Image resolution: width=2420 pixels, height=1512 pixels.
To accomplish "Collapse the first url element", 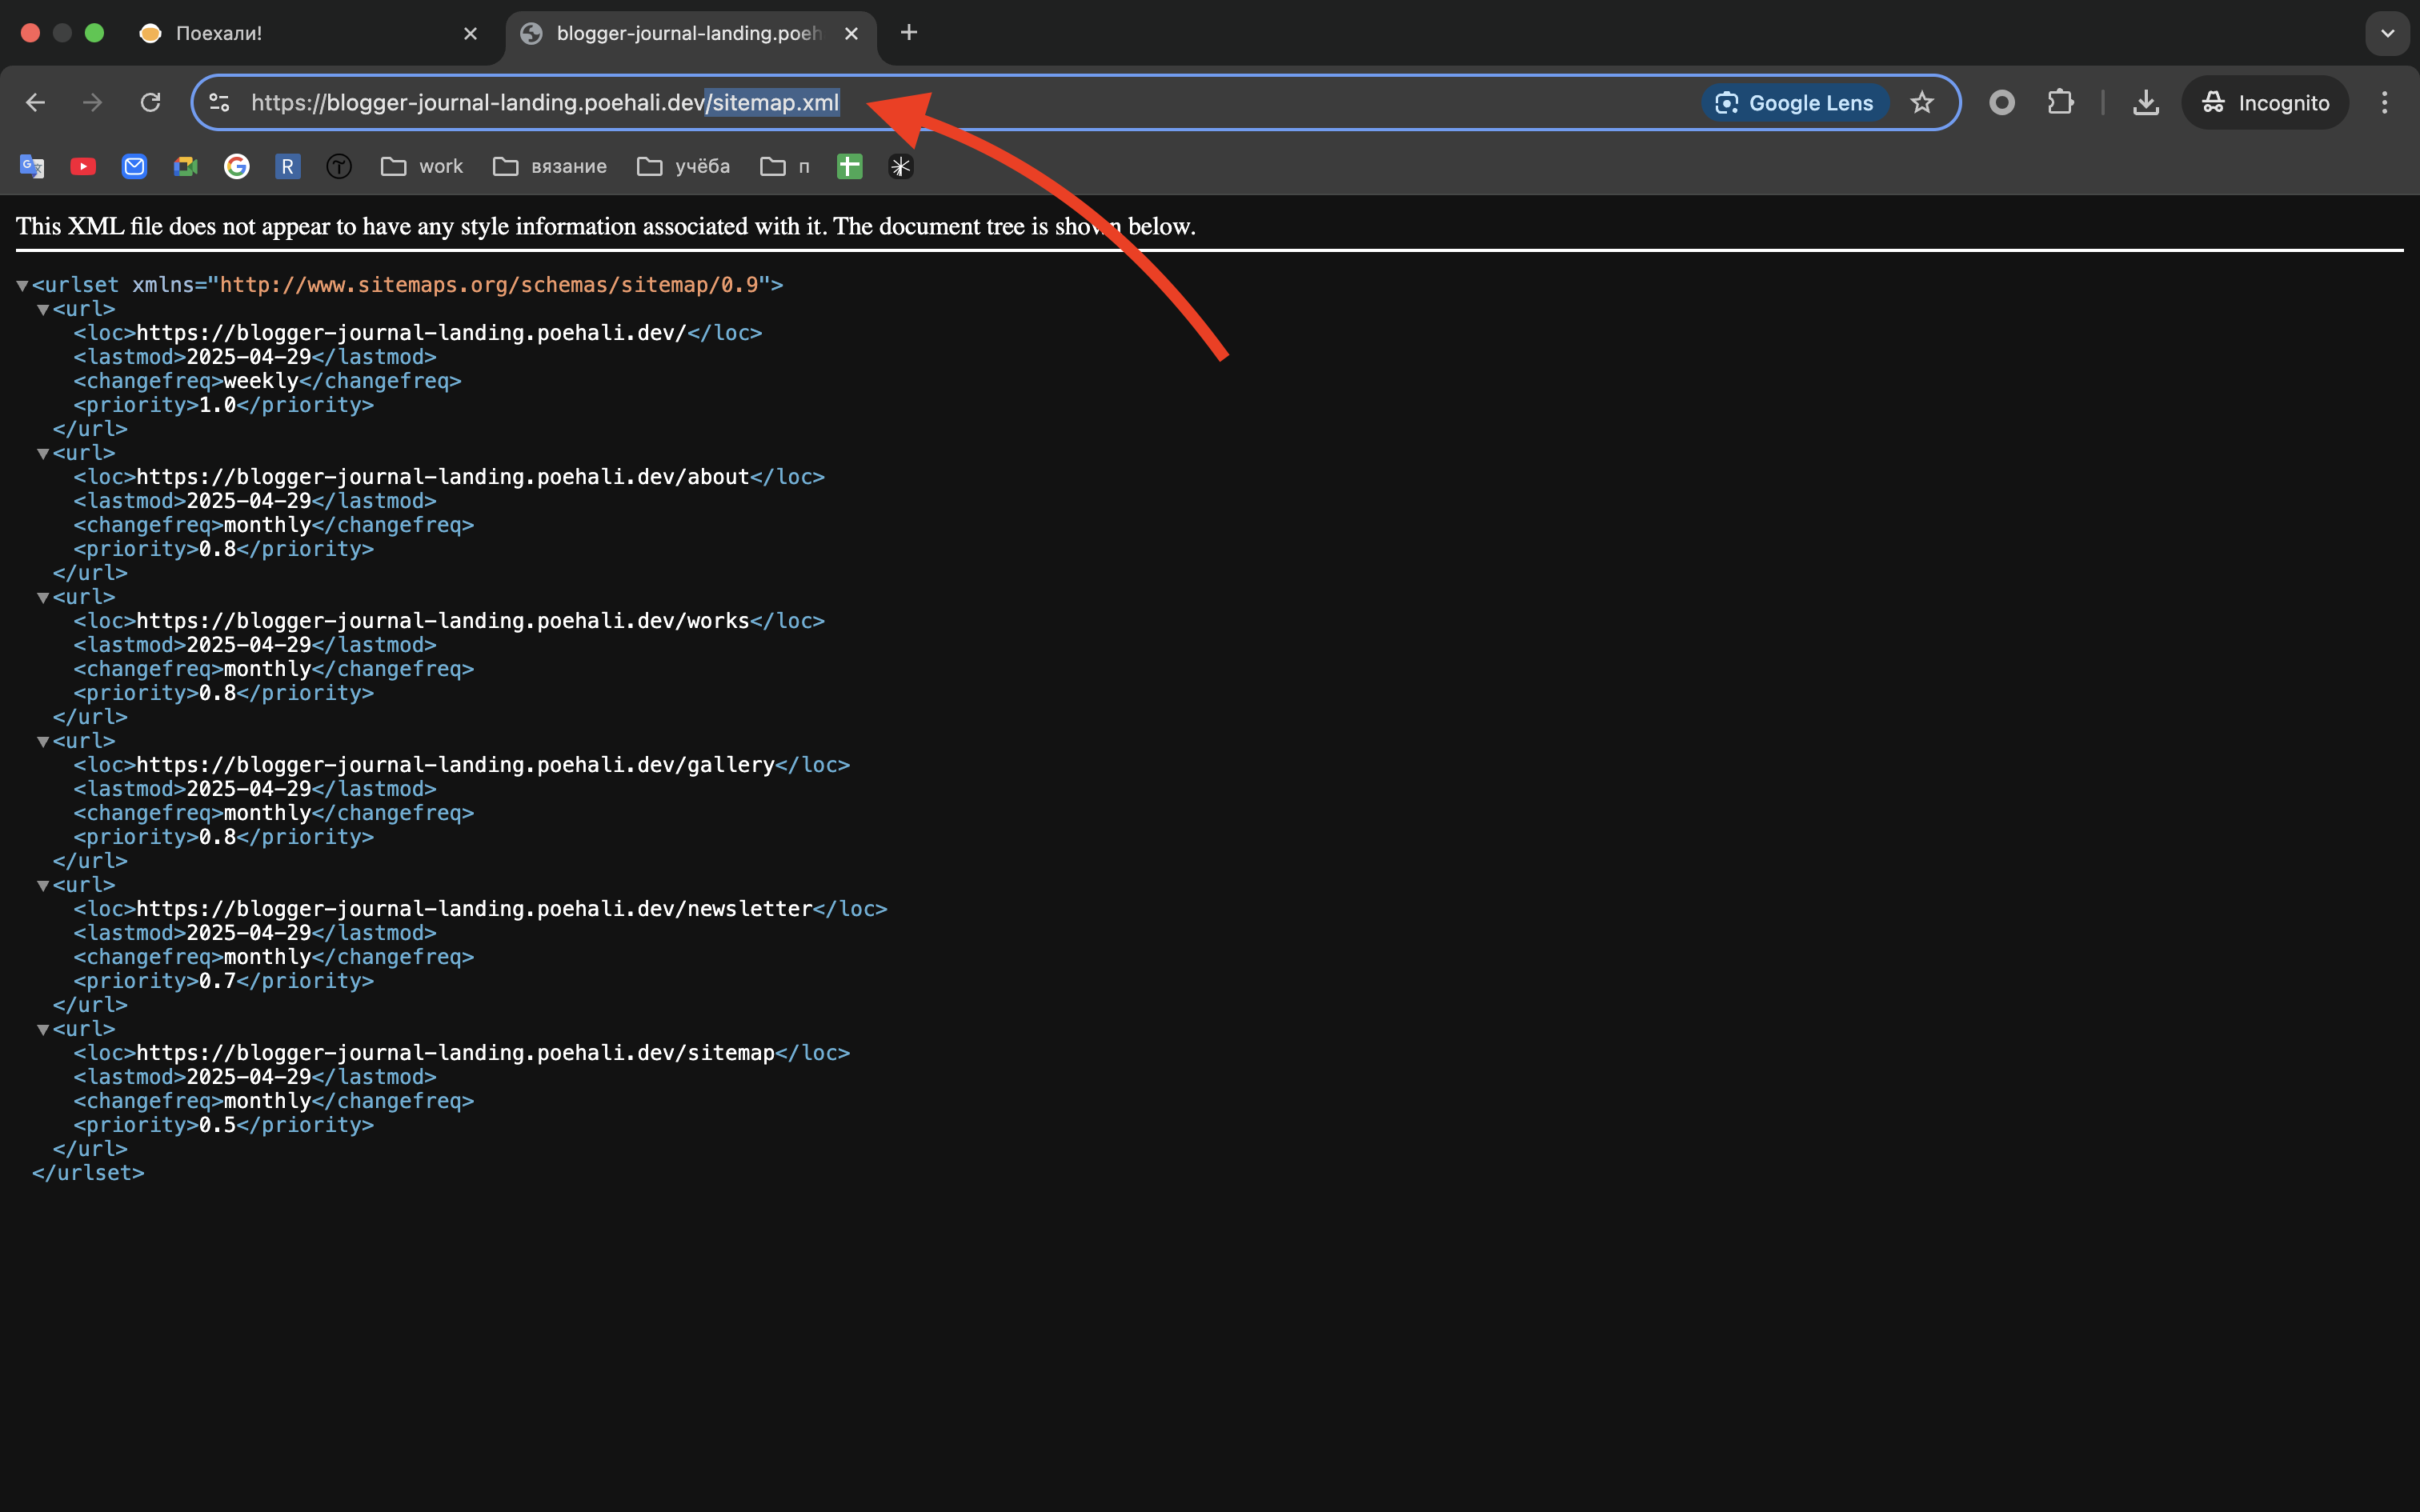I will (43, 309).
